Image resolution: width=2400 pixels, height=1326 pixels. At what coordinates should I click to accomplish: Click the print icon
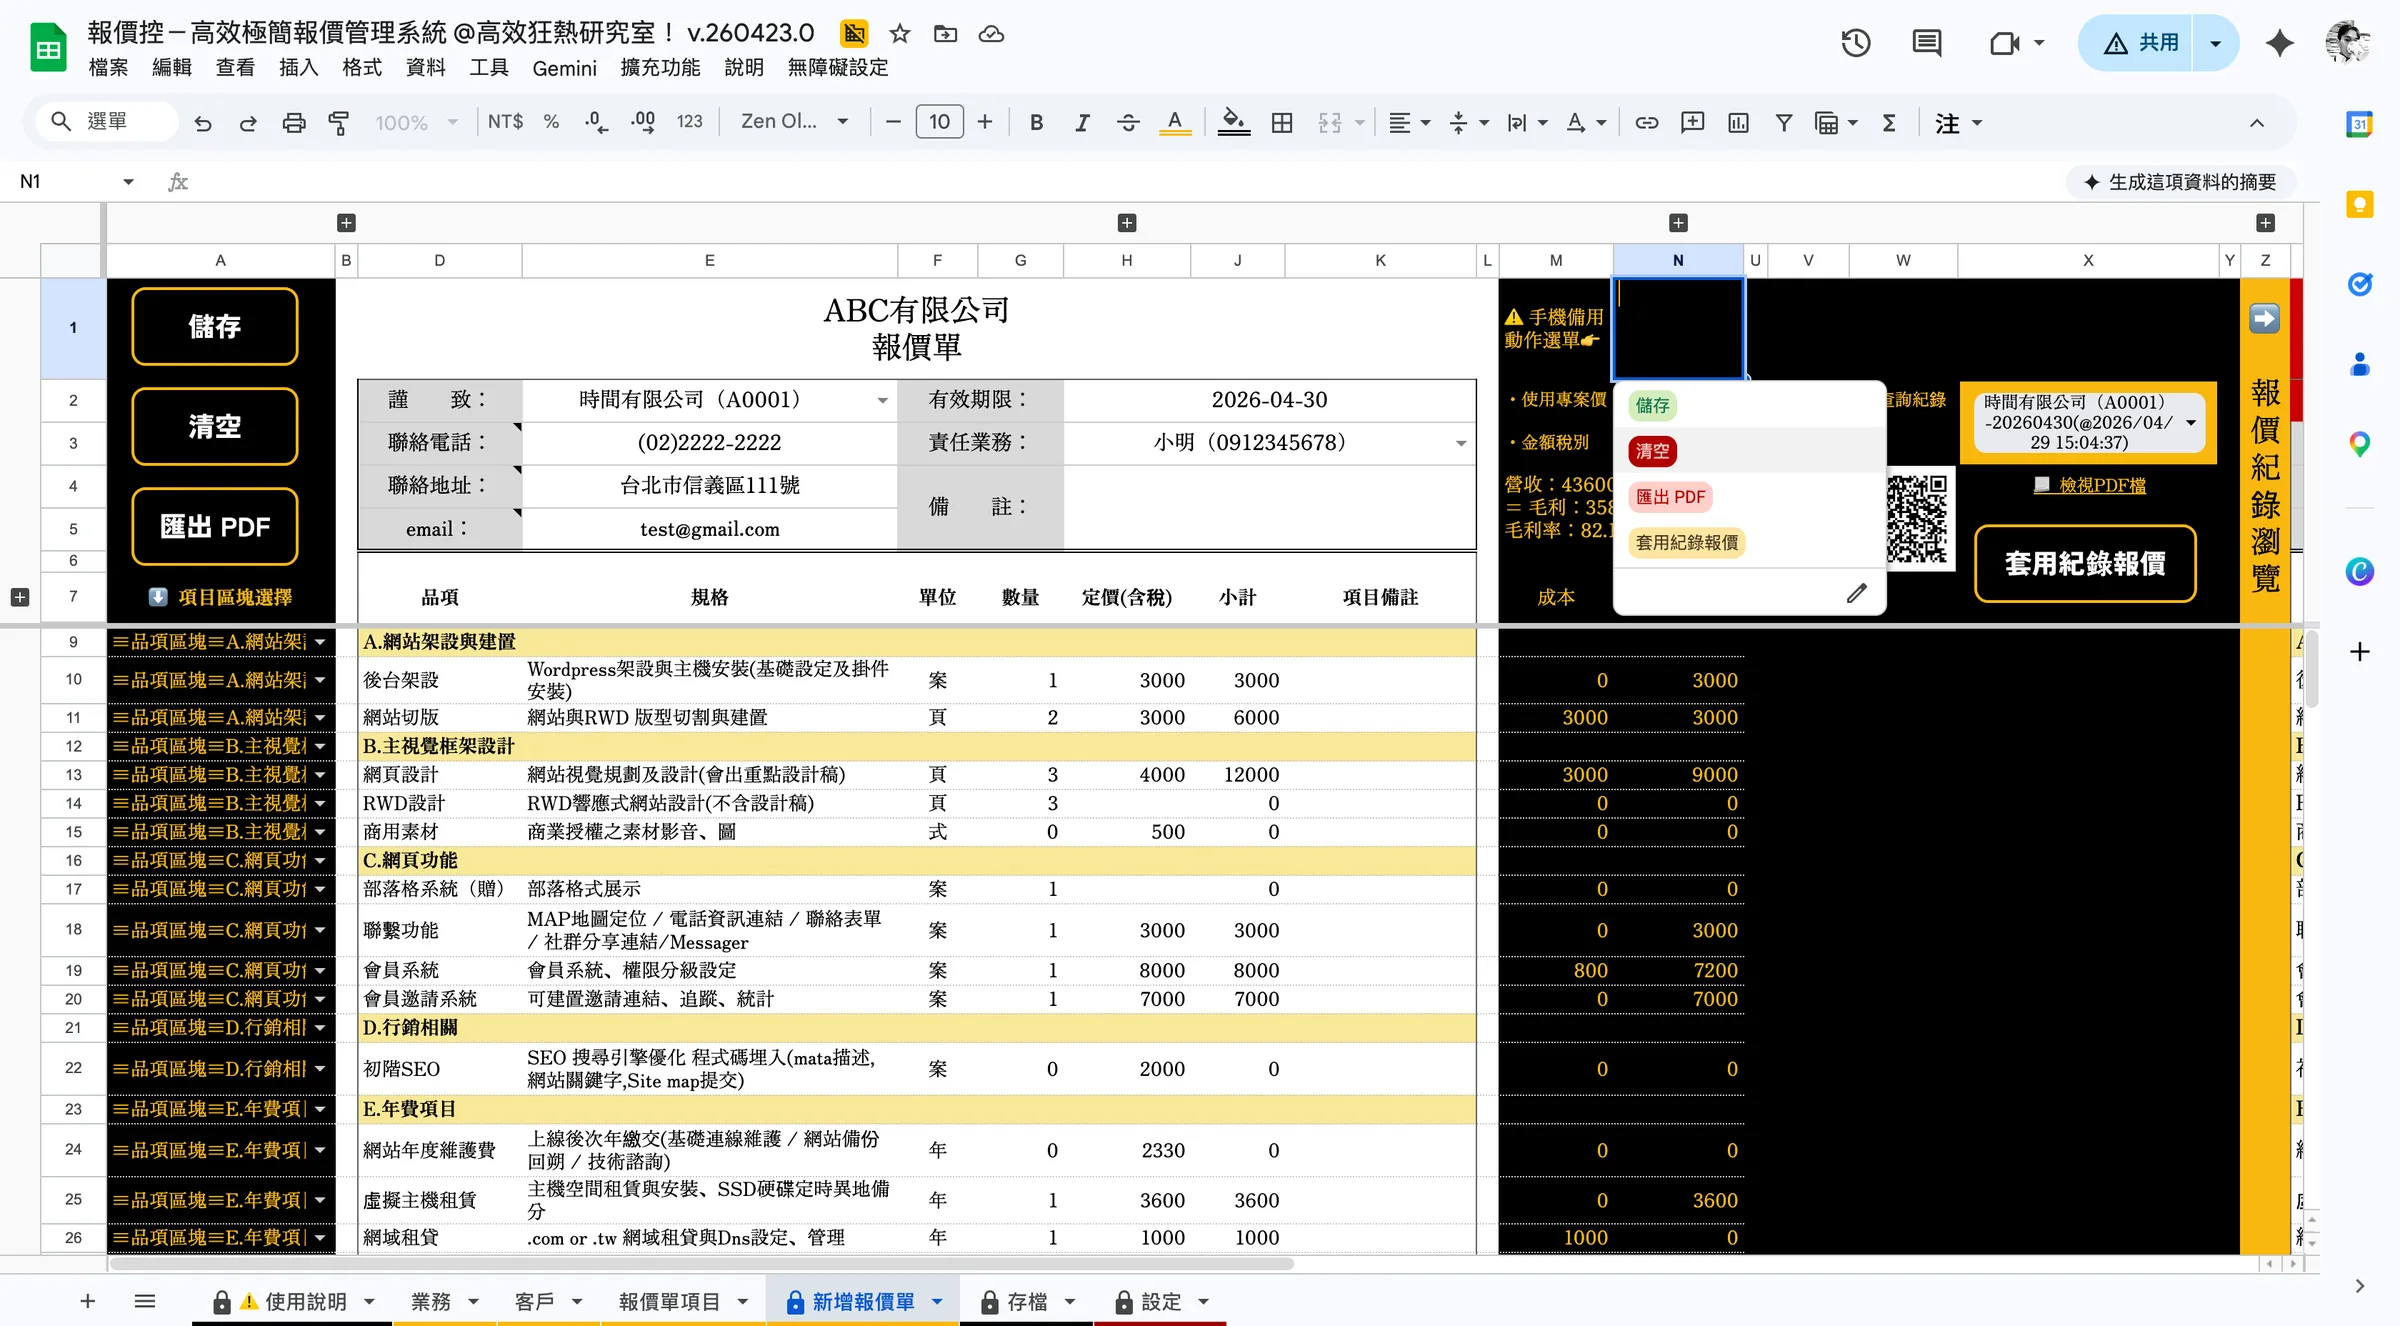pos(294,123)
